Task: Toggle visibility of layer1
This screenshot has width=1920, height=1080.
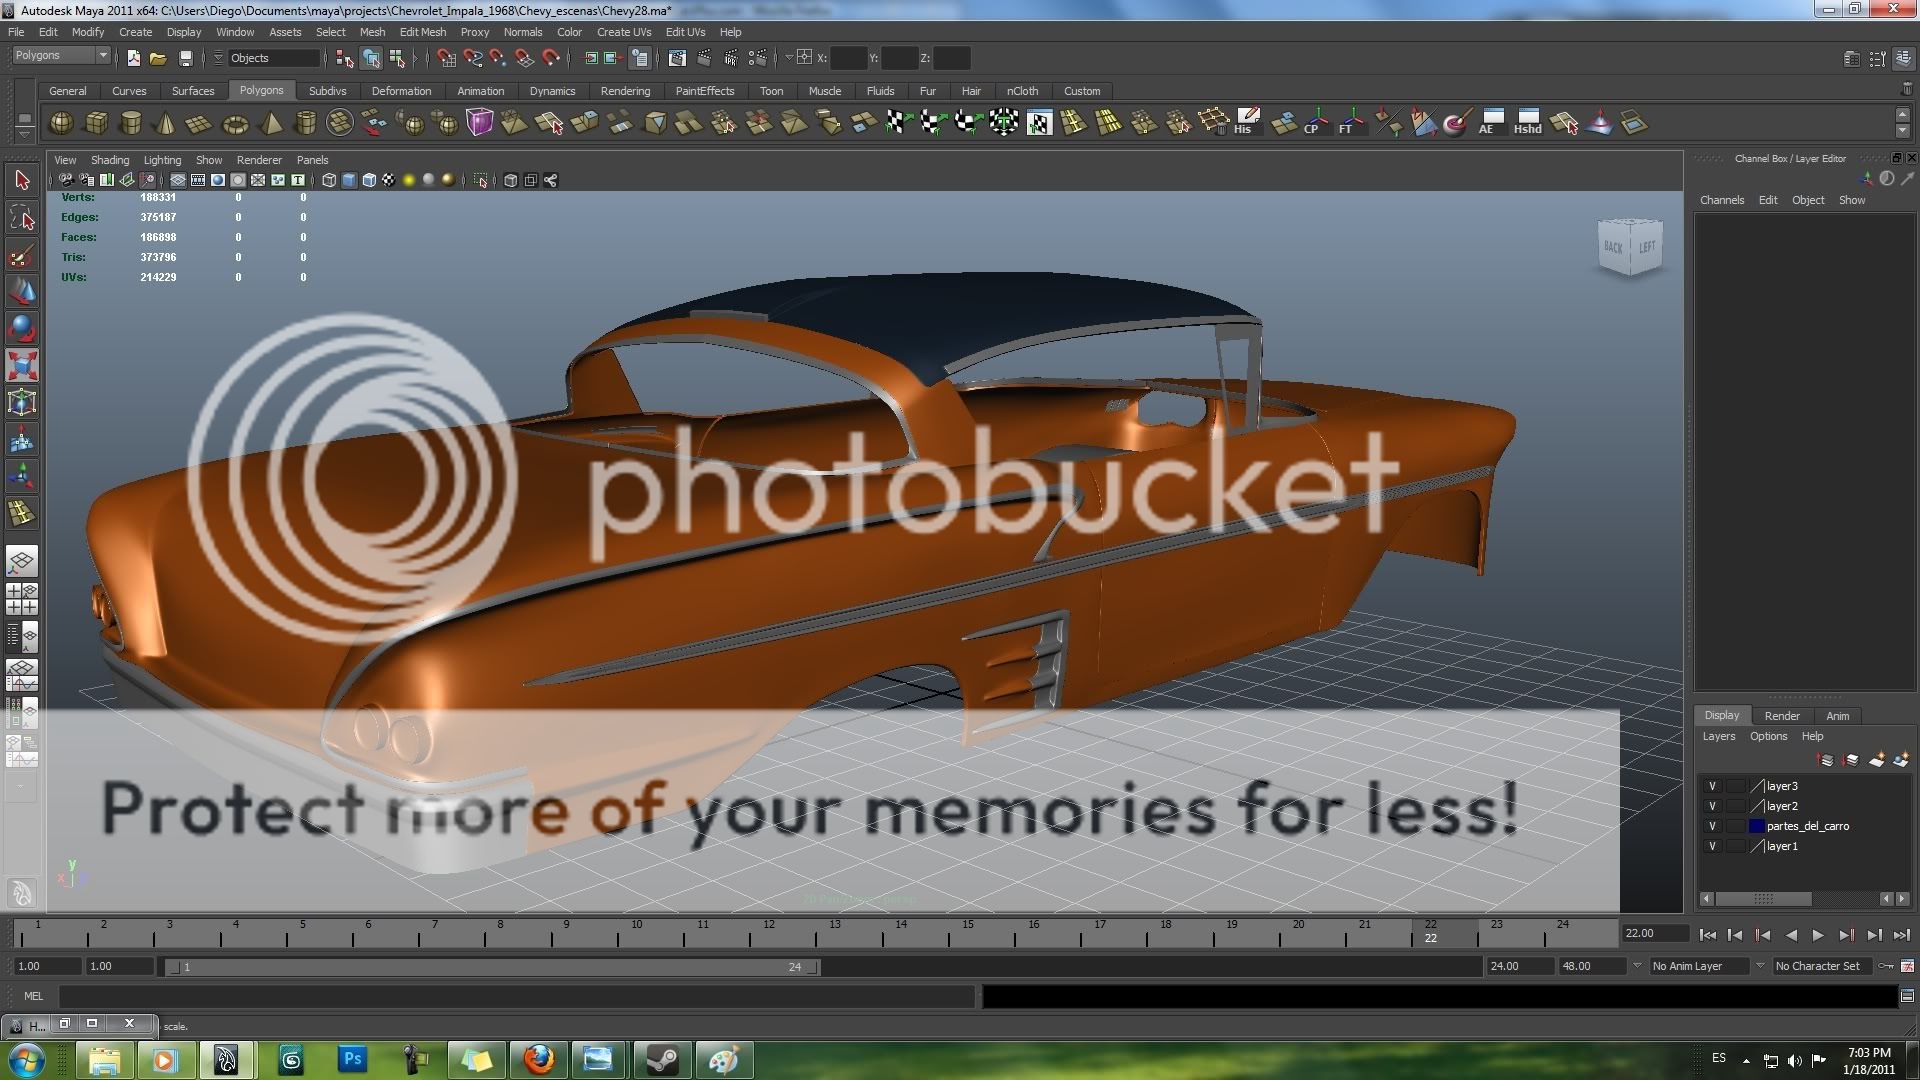Action: (1712, 846)
